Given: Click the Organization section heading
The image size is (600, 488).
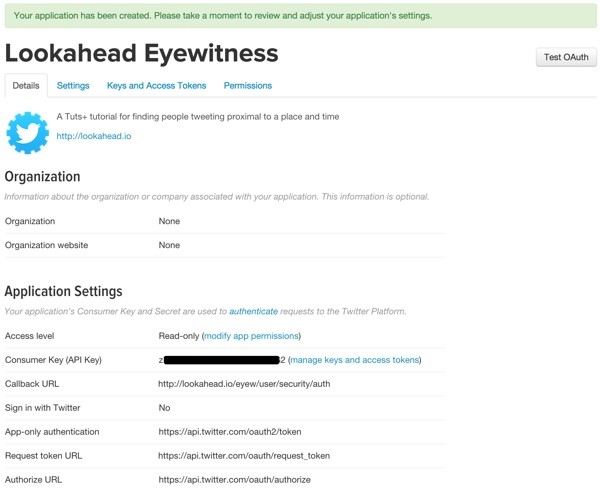Looking at the screenshot, I should coord(42,176).
